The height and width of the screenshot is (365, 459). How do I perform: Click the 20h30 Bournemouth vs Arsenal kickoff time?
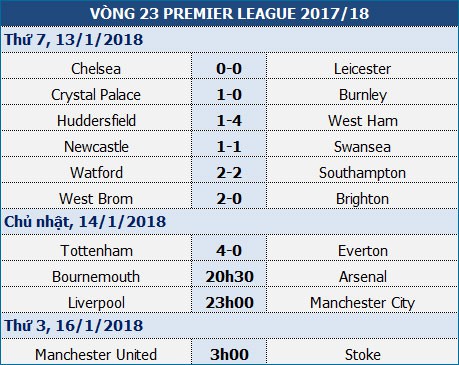(x=229, y=277)
